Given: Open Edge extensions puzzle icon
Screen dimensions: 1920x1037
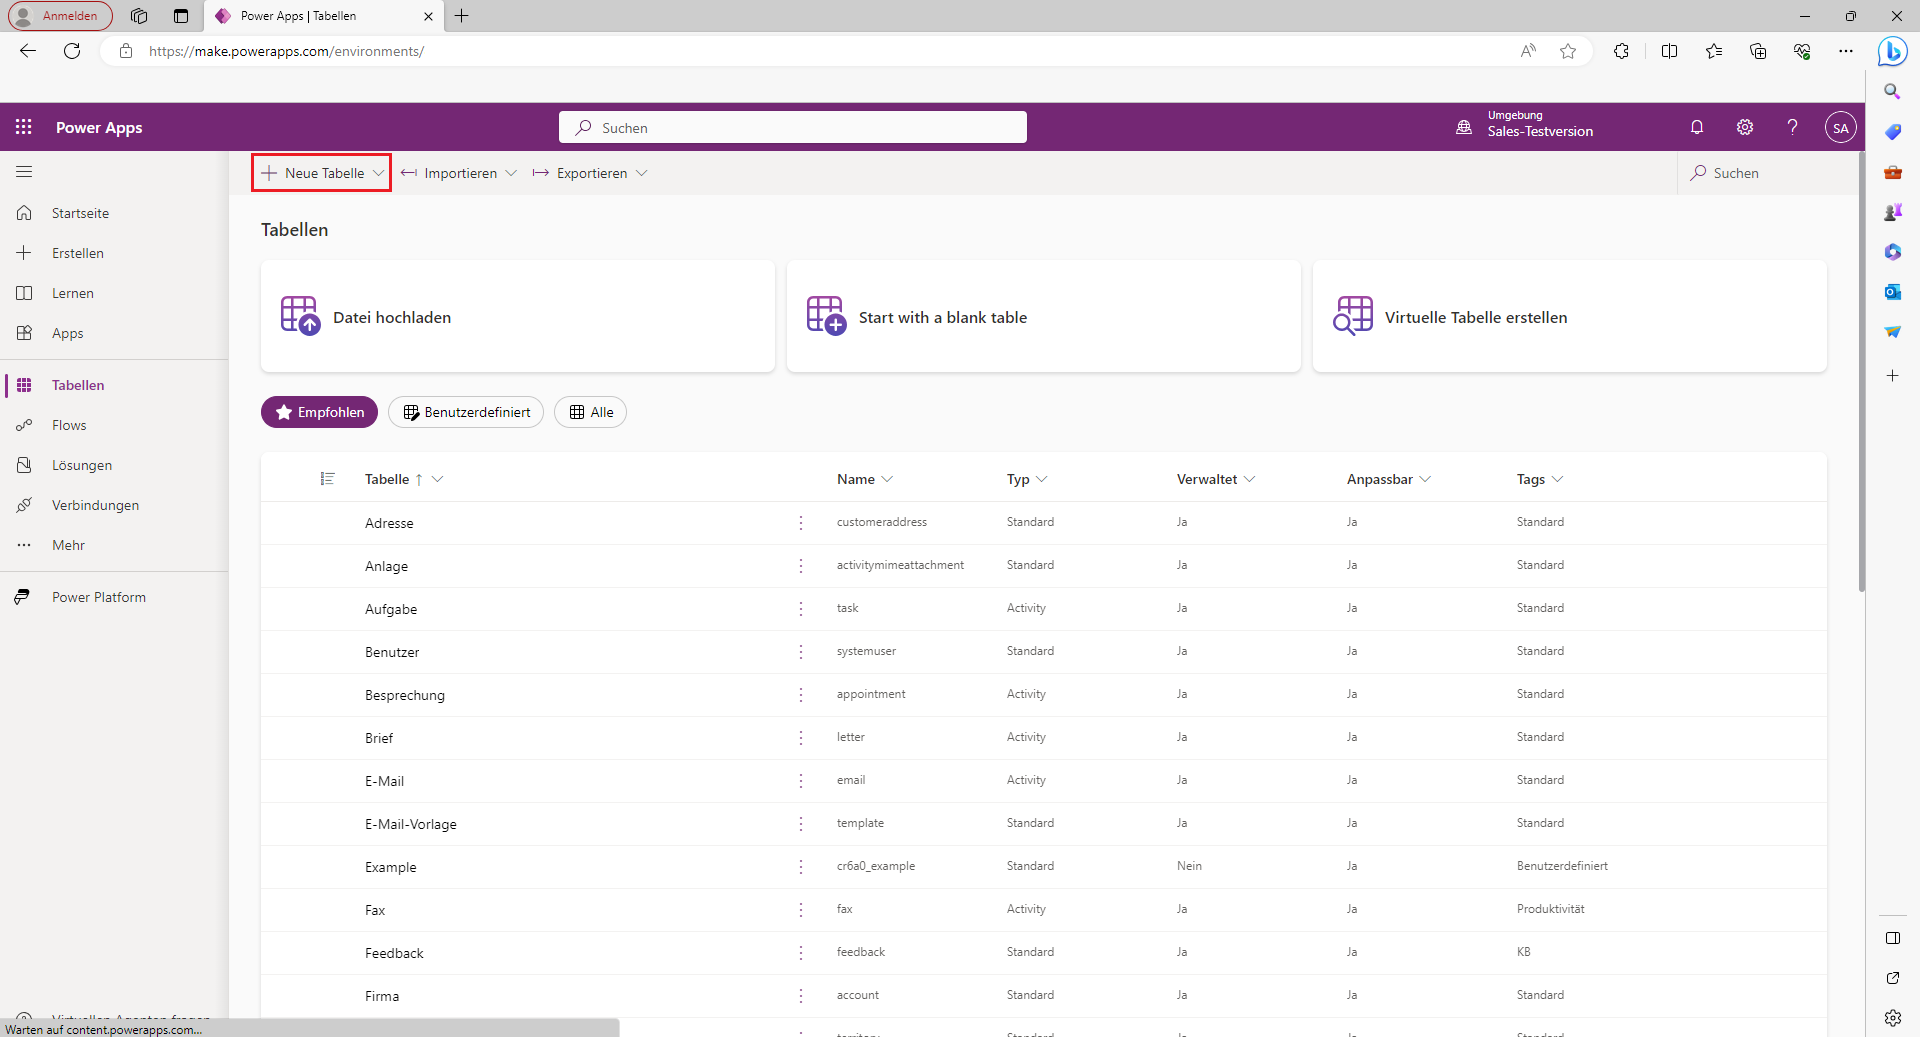Looking at the screenshot, I should [1621, 51].
